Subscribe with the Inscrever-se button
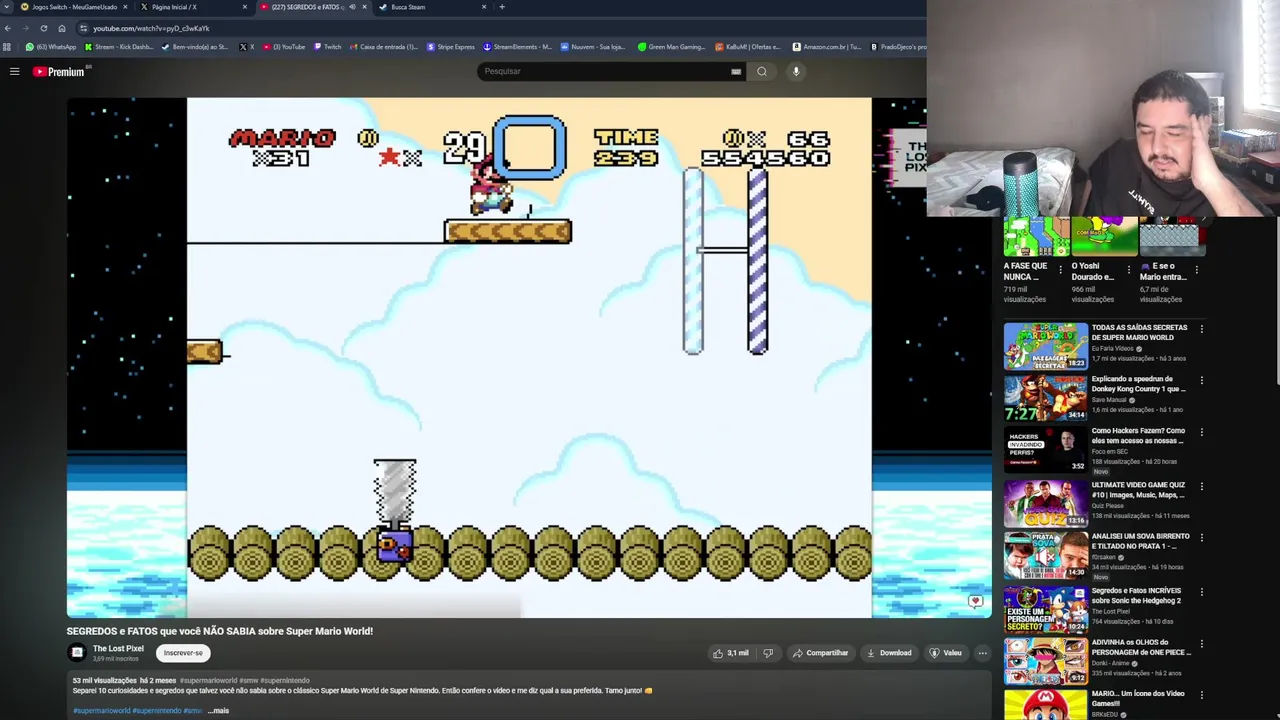 pyautogui.click(x=183, y=653)
